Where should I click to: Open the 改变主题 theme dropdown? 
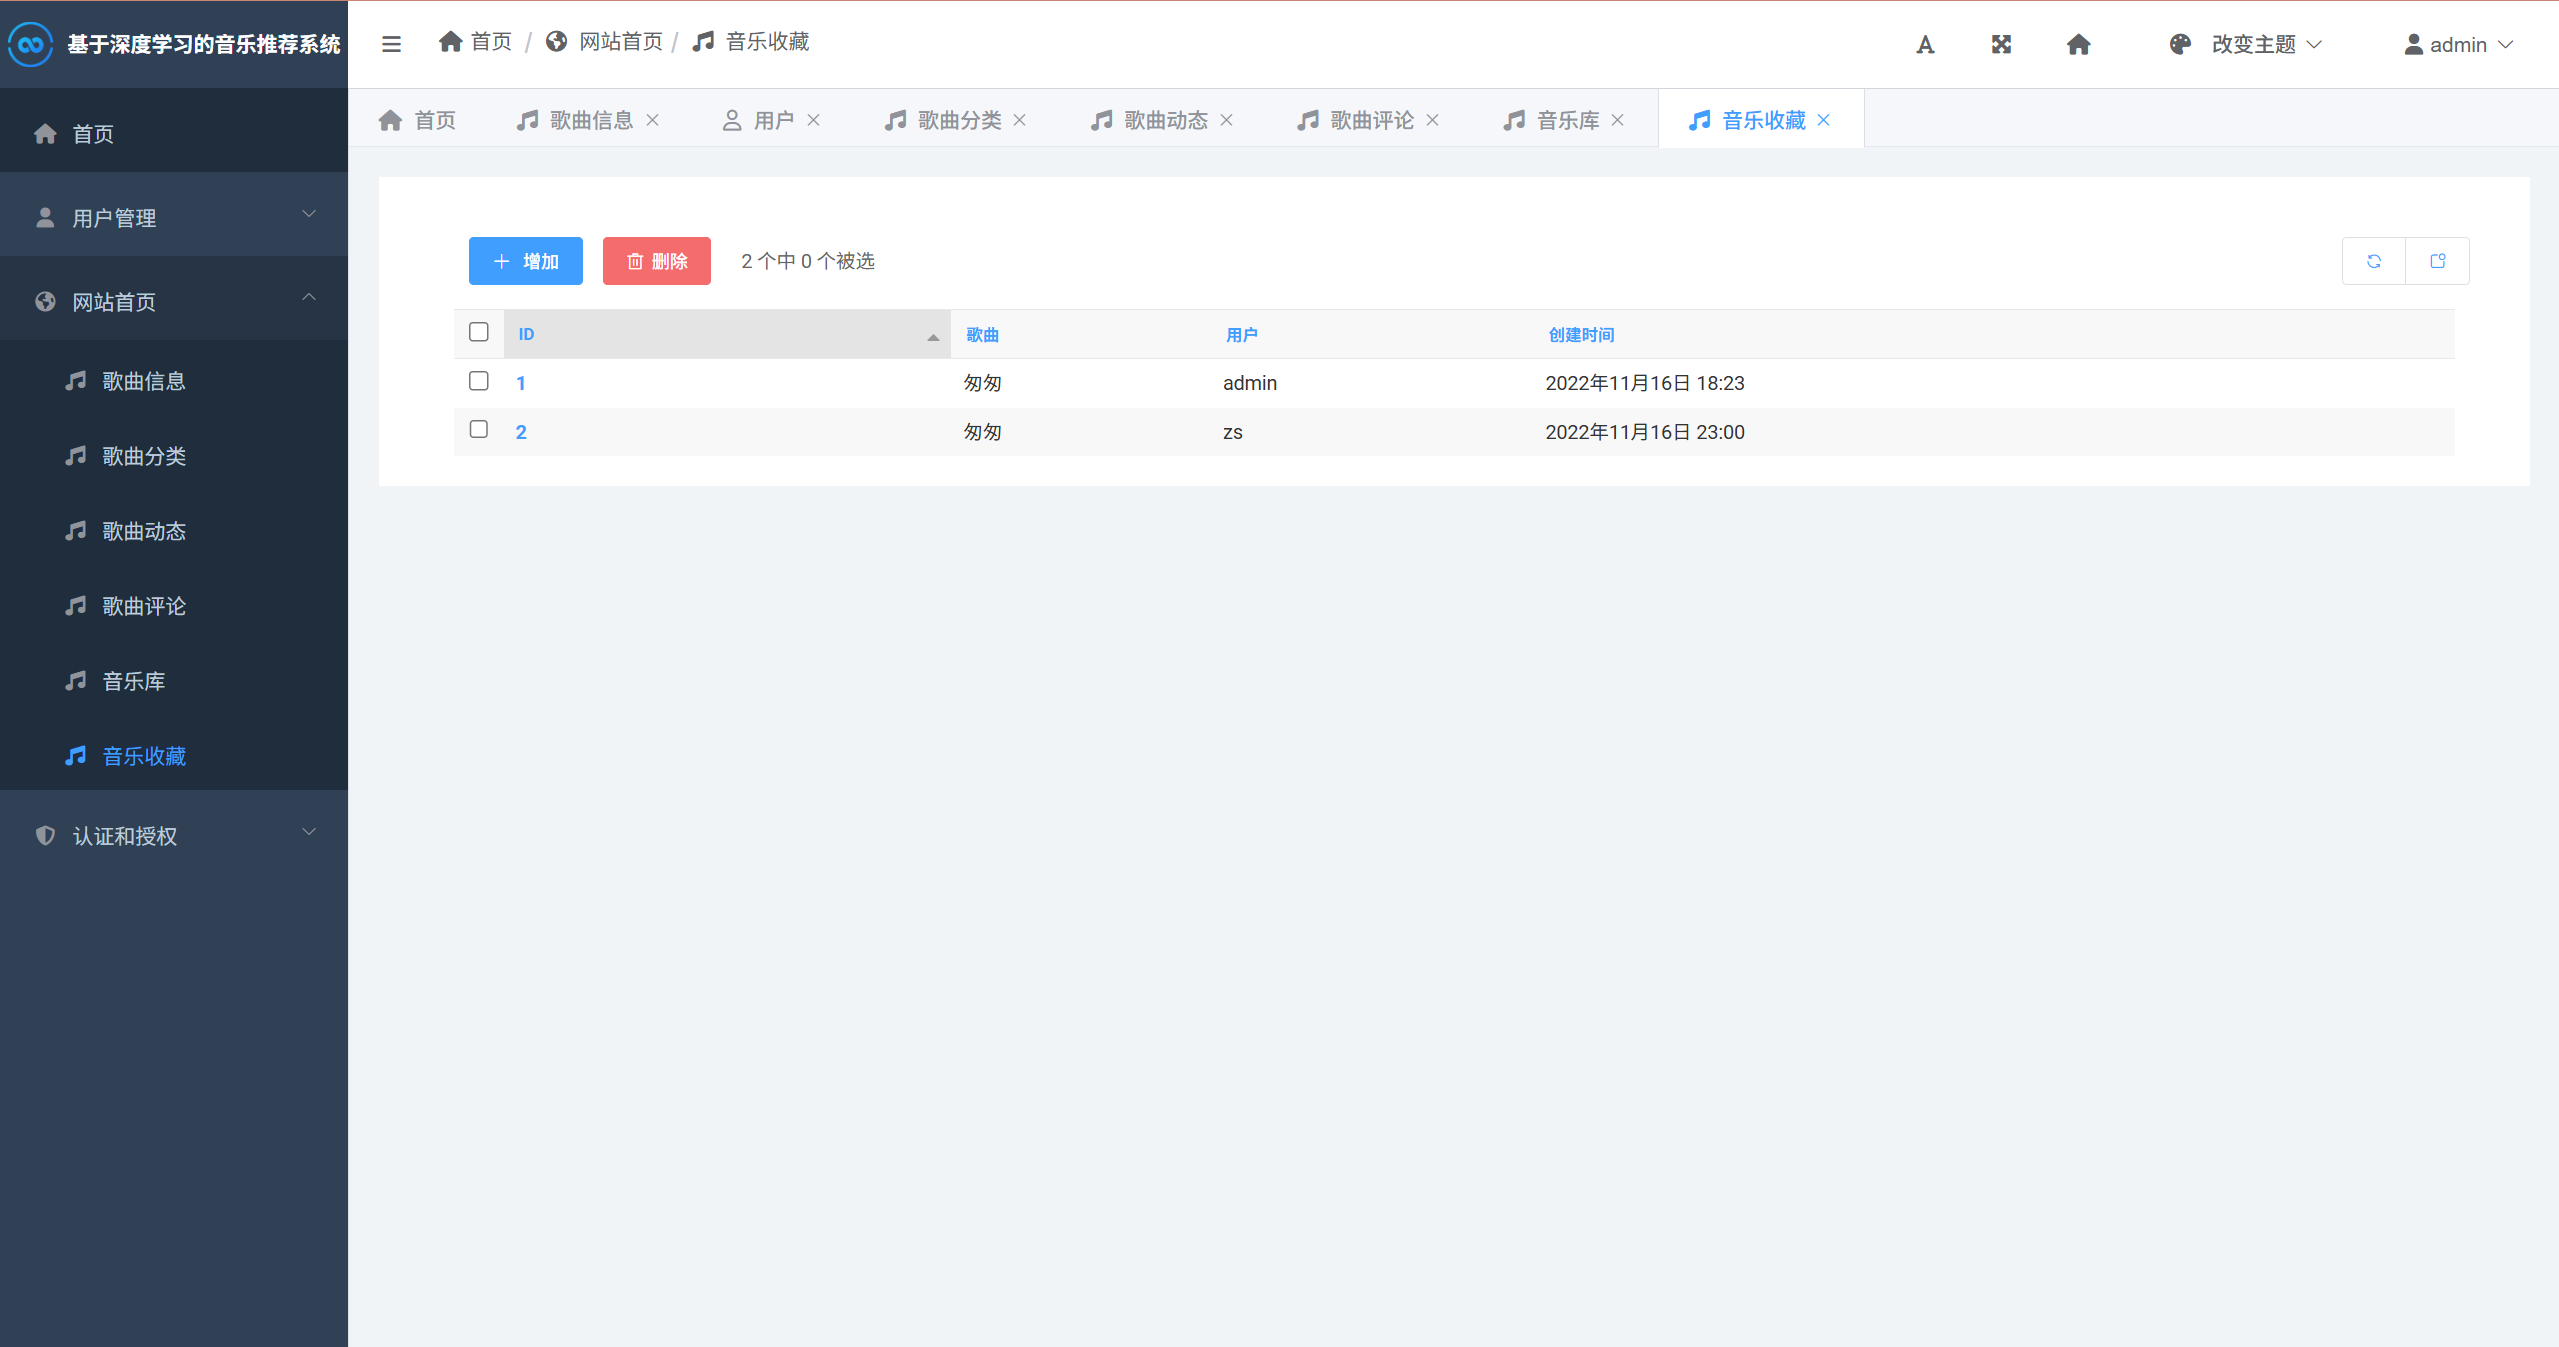(2245, 44)
